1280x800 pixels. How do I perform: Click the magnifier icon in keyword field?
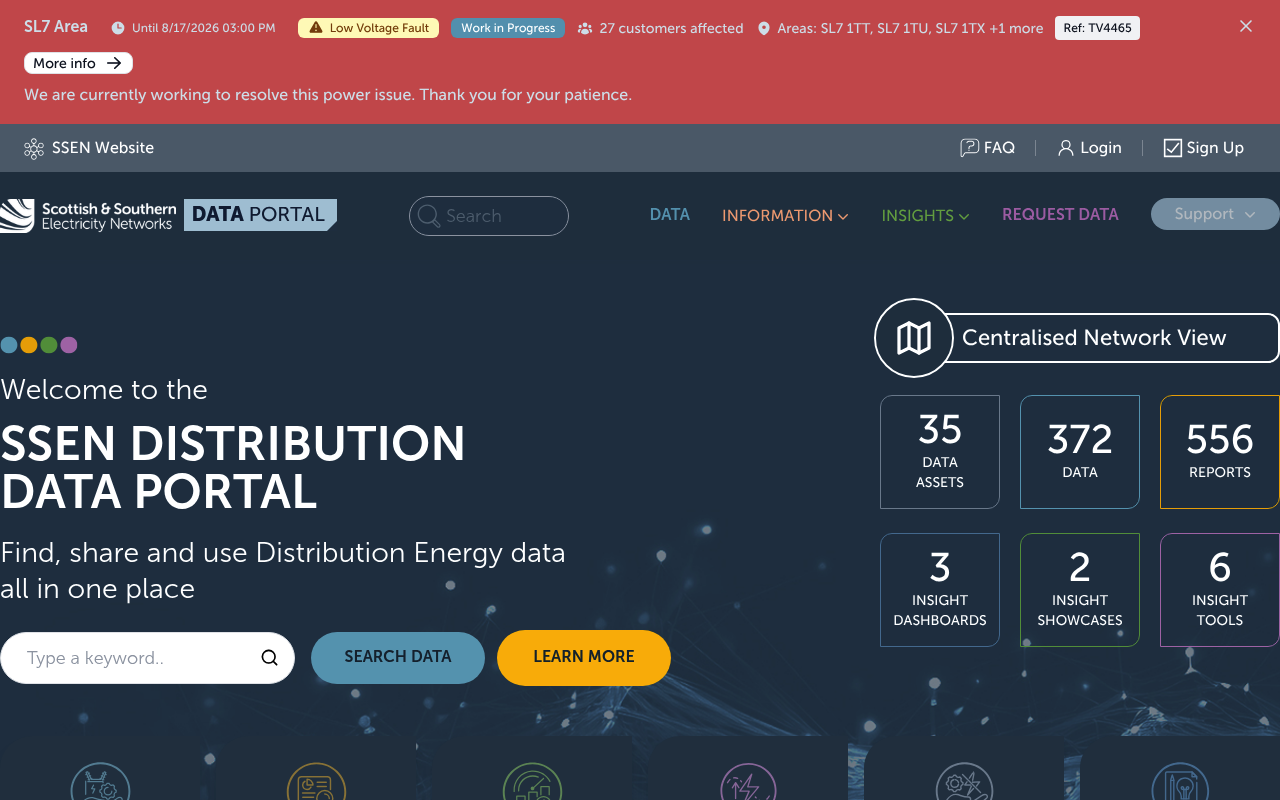pos(269,658)
